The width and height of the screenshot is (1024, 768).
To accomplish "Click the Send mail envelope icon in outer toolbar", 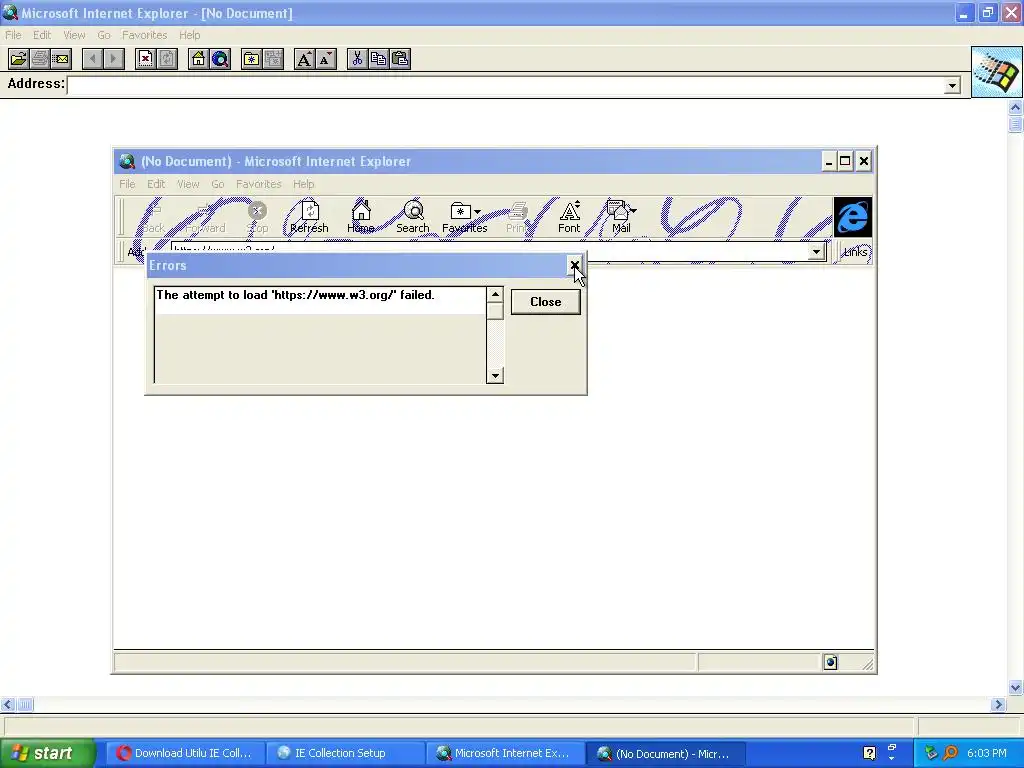I will 61,59.
